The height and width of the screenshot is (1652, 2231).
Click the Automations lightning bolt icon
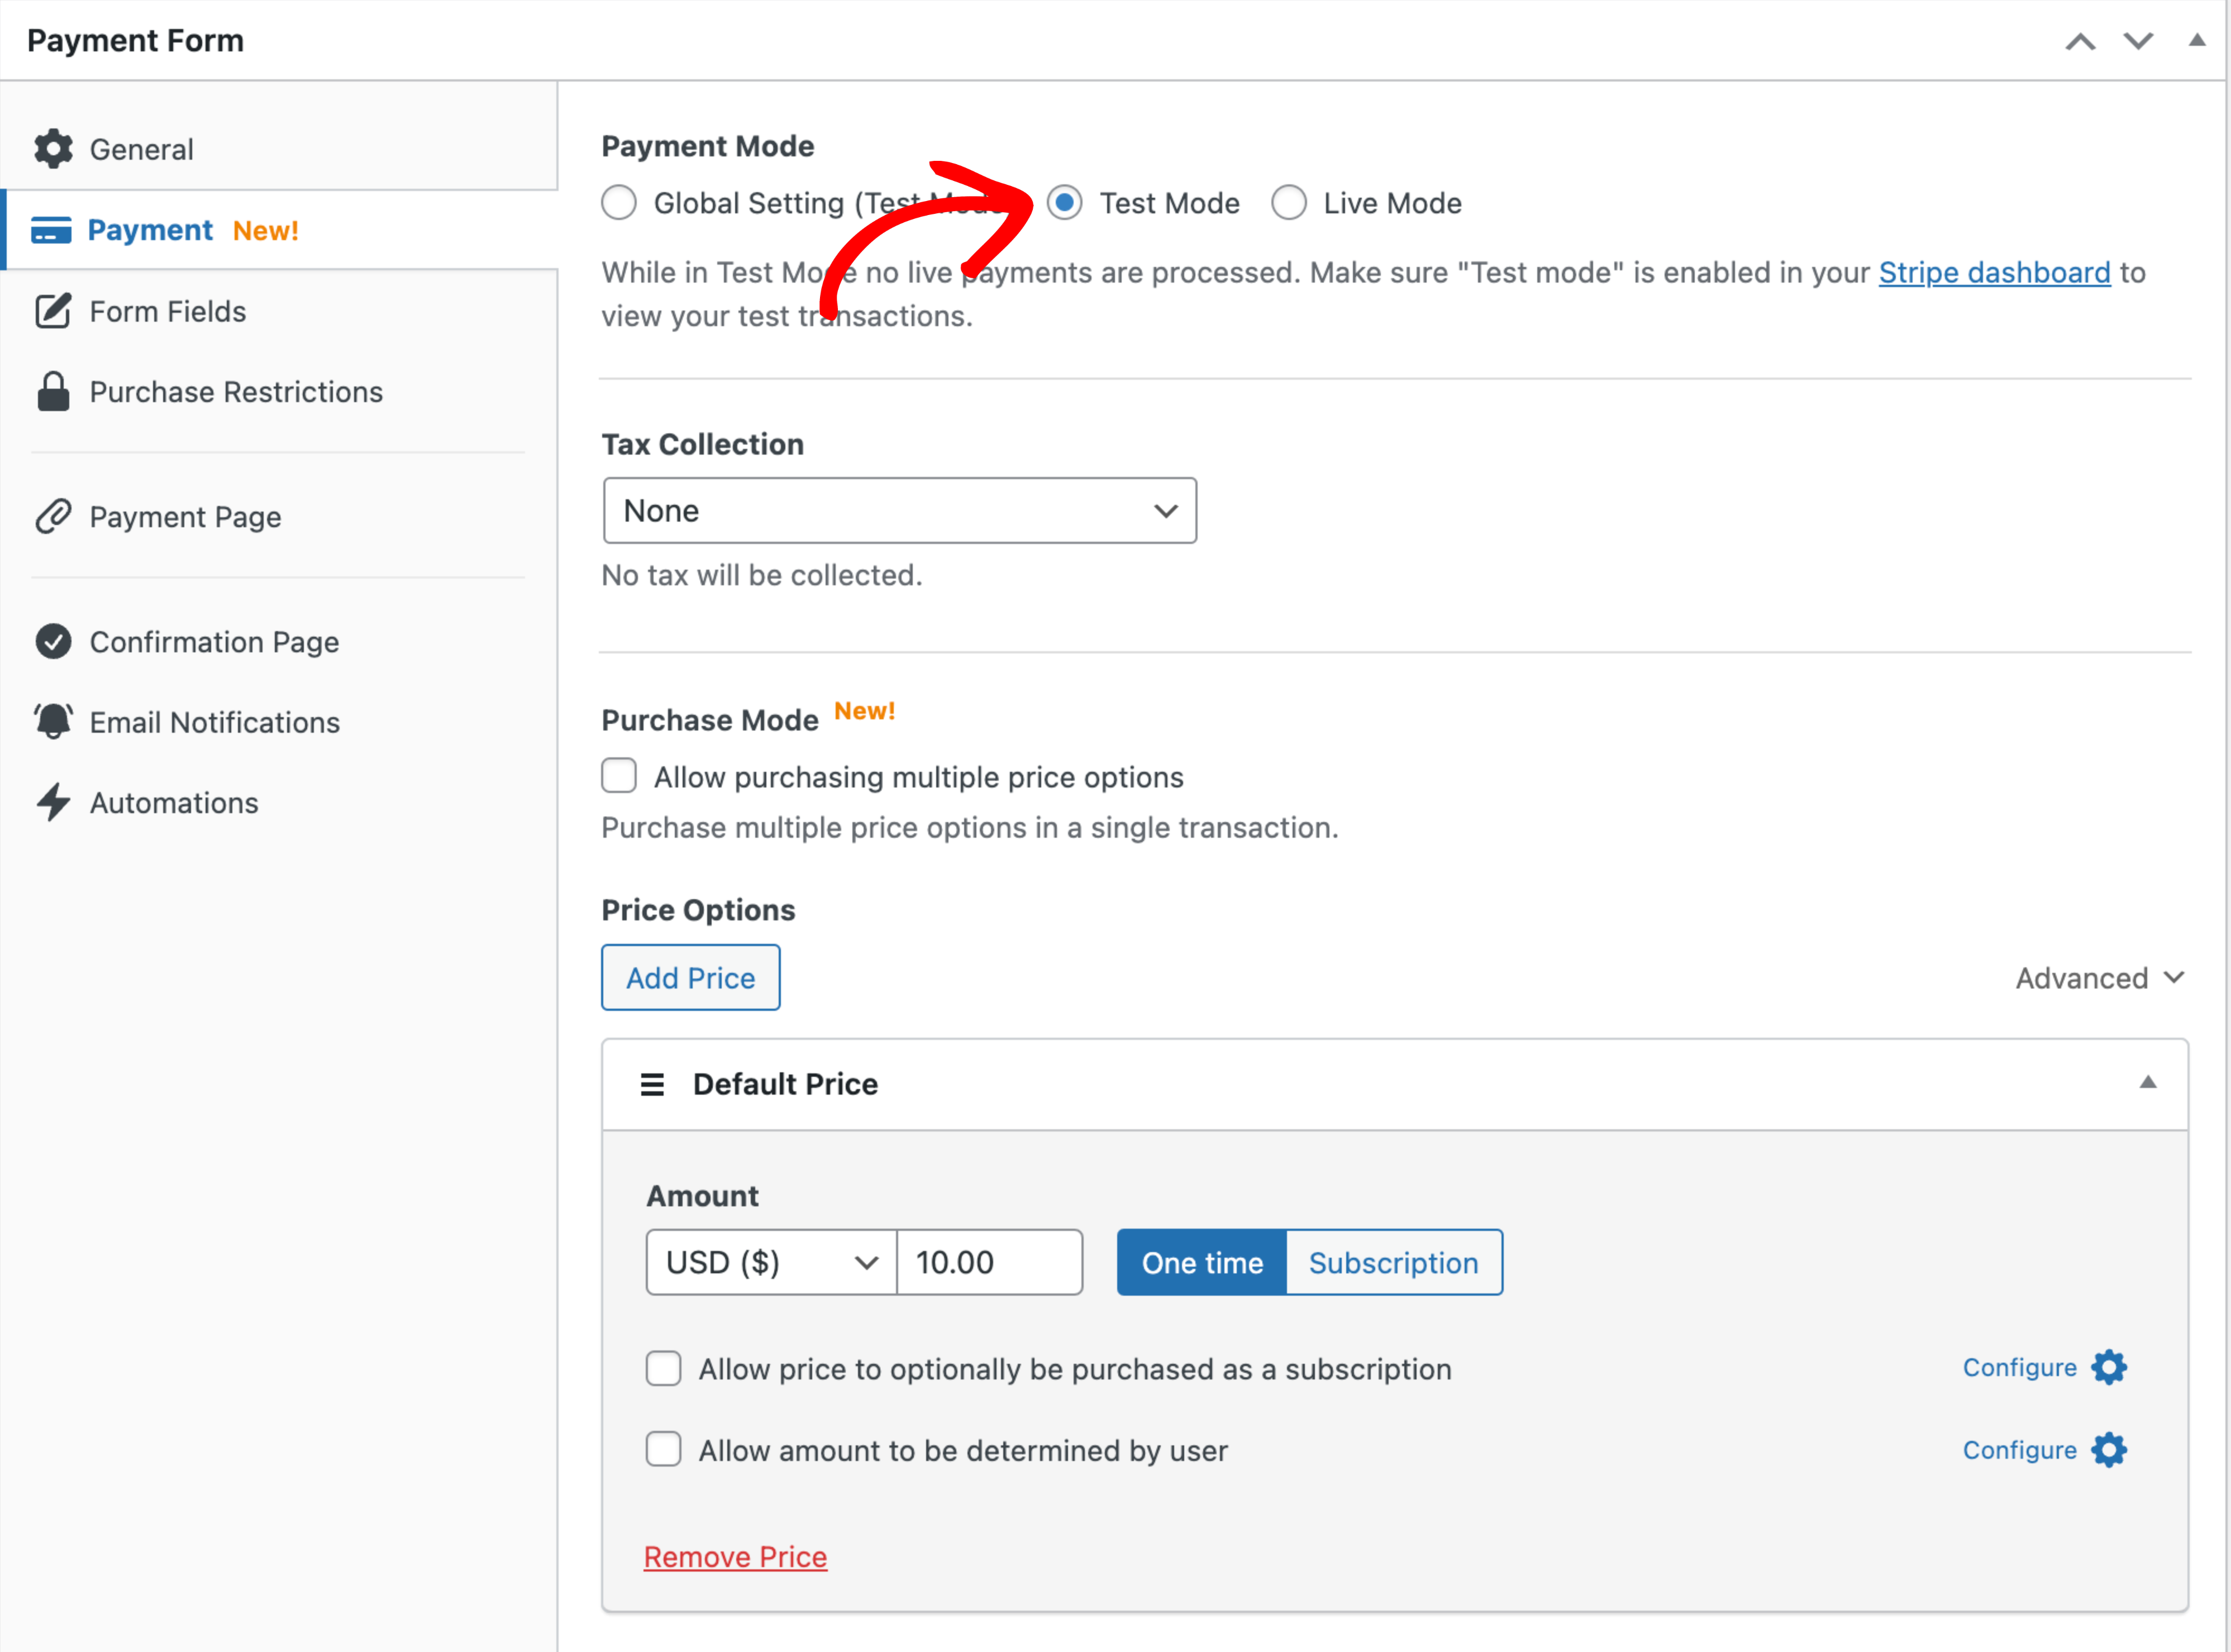(x=53, y=803)
